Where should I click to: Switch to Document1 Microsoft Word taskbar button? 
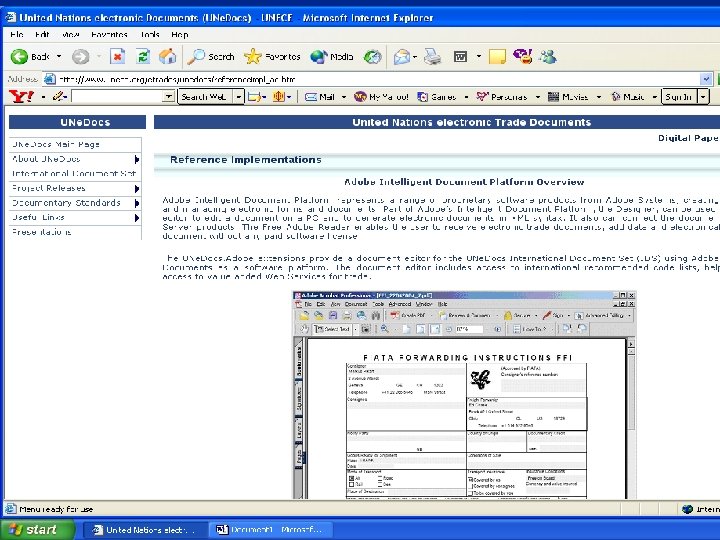(271, 530)
